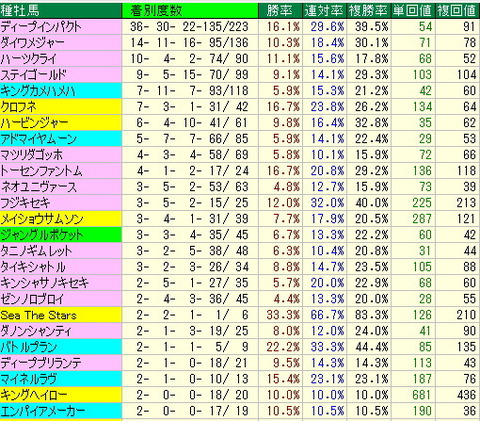Click the 勝率 column header

click(x=279, y=11)
